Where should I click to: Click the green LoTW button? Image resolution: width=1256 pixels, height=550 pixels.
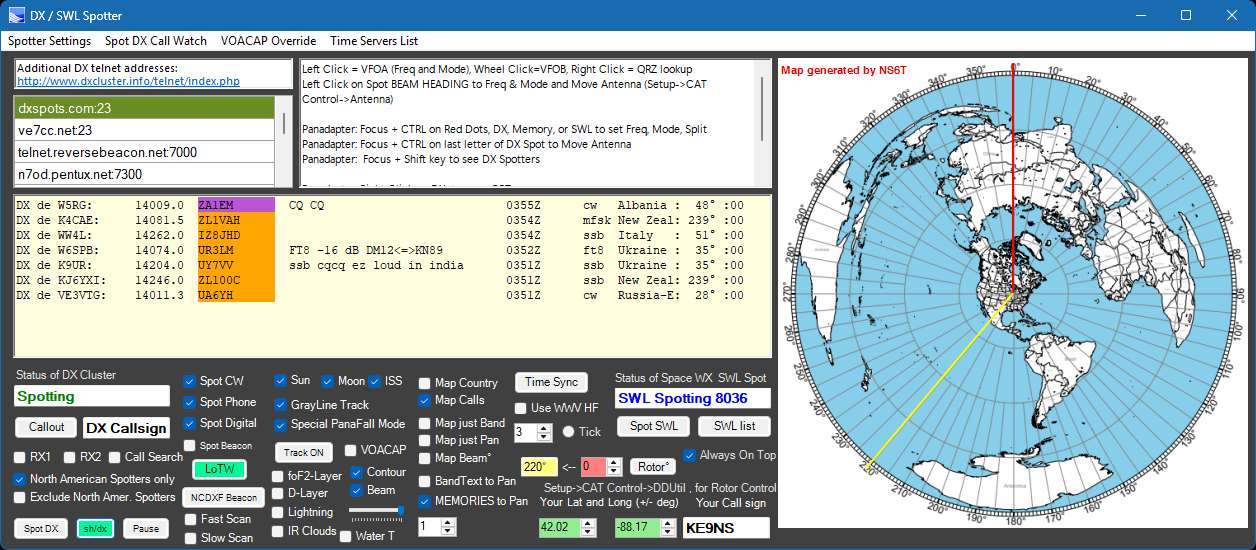(218, 469)
